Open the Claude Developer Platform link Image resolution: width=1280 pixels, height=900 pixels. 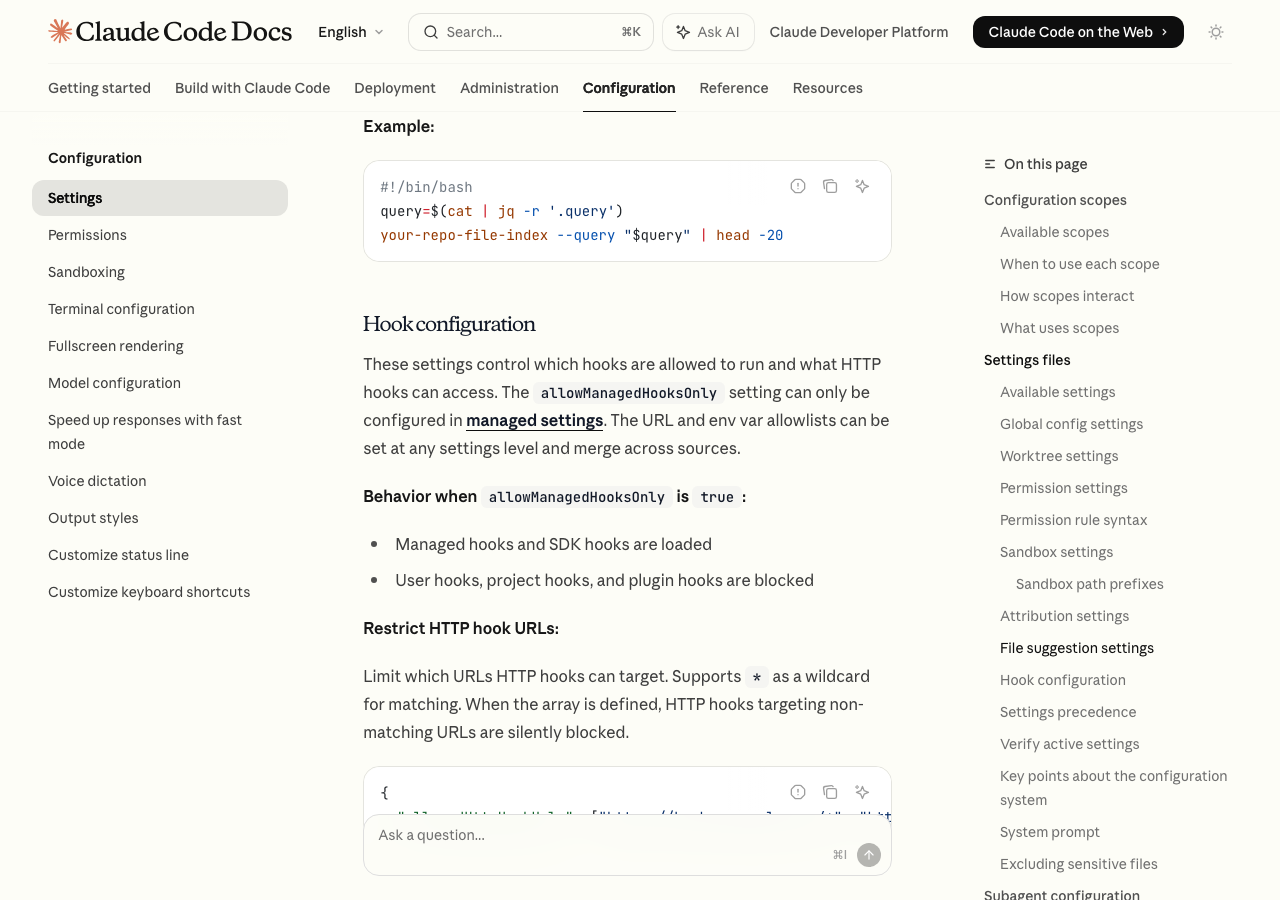click(858, 32)
